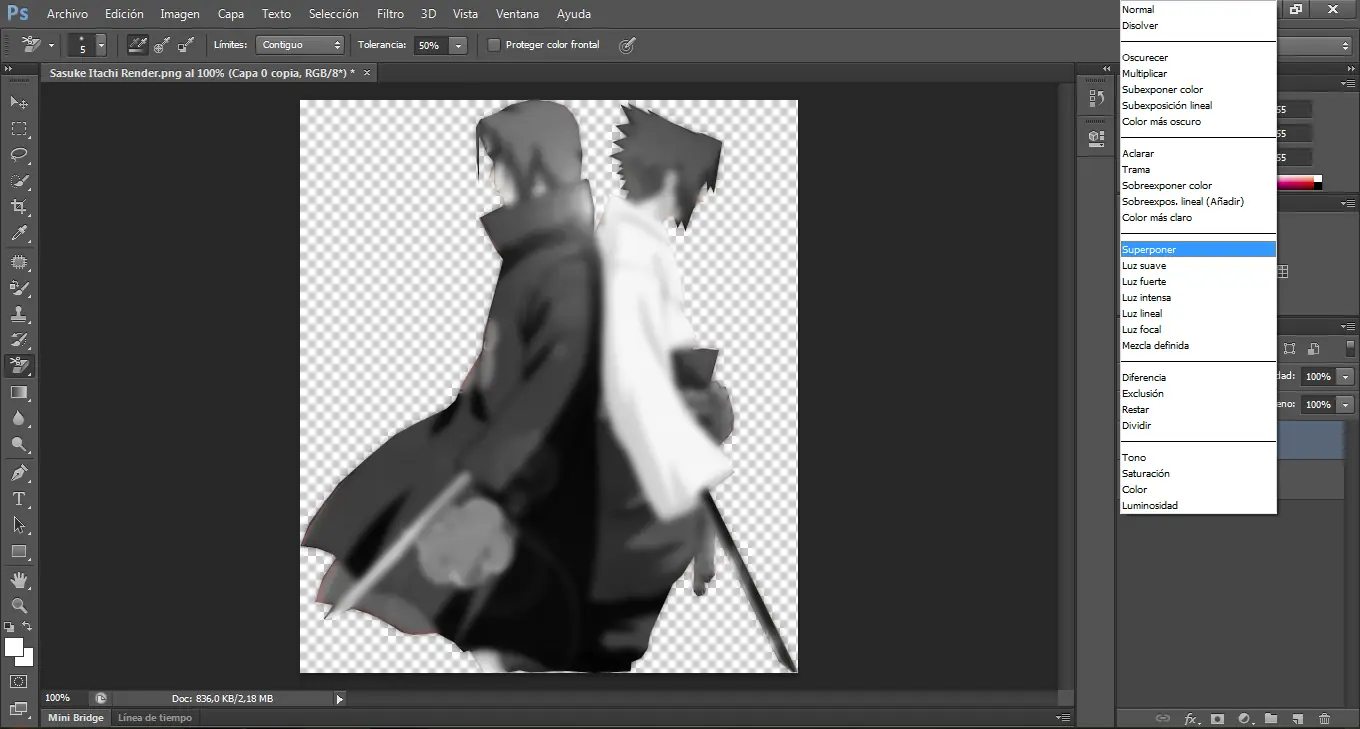1360x729 pixels.
Task: Switch to the Línea de tiempo tab
Action: pyautogui.click(x=154, y=717)
